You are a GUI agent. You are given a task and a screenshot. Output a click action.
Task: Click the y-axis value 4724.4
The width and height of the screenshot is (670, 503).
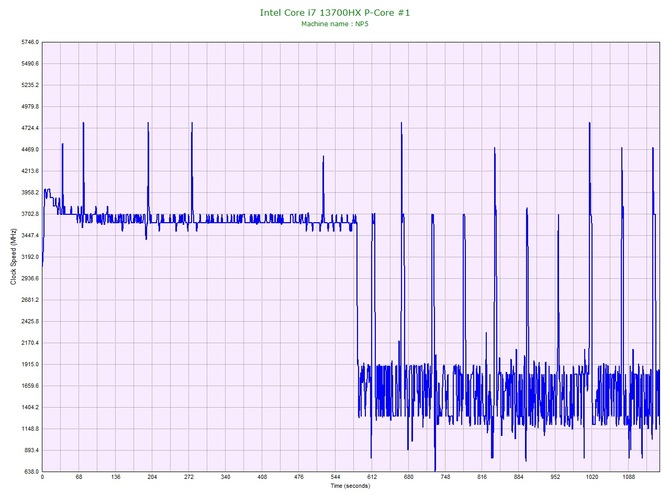point(30,128)
